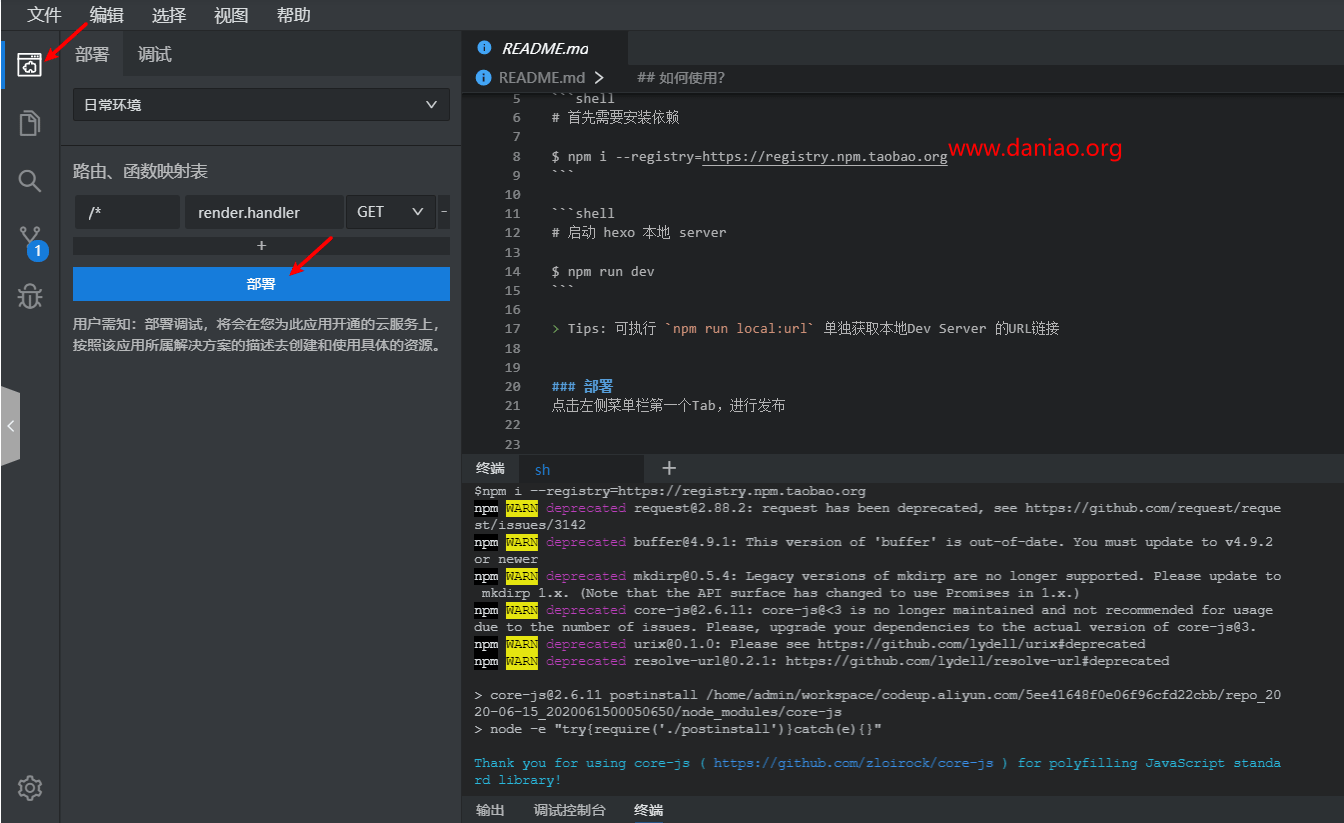Add a route mapping row with plus bar
Viewport: 1344px width, 823px height.
[x=261, y=246]
